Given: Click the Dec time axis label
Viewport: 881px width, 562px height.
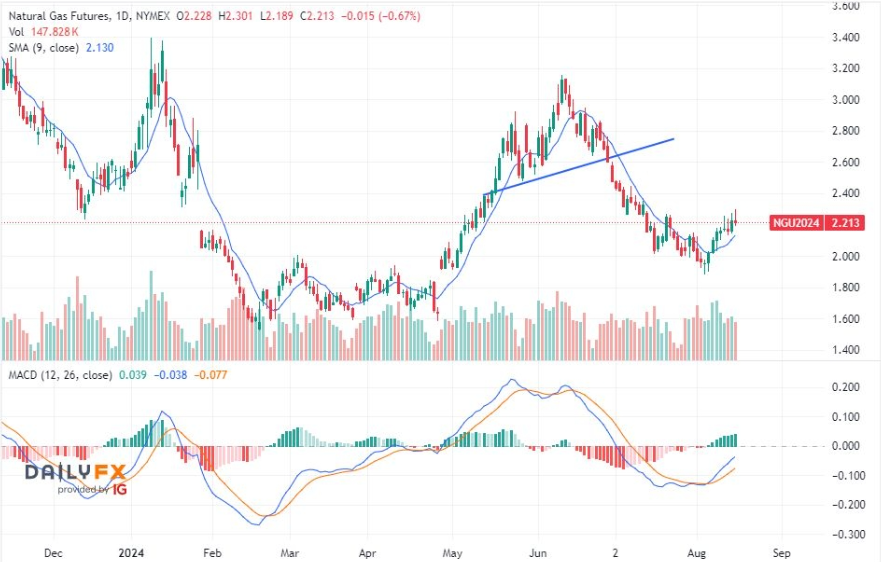Looking at the screenshot, I should click(53, 553).
